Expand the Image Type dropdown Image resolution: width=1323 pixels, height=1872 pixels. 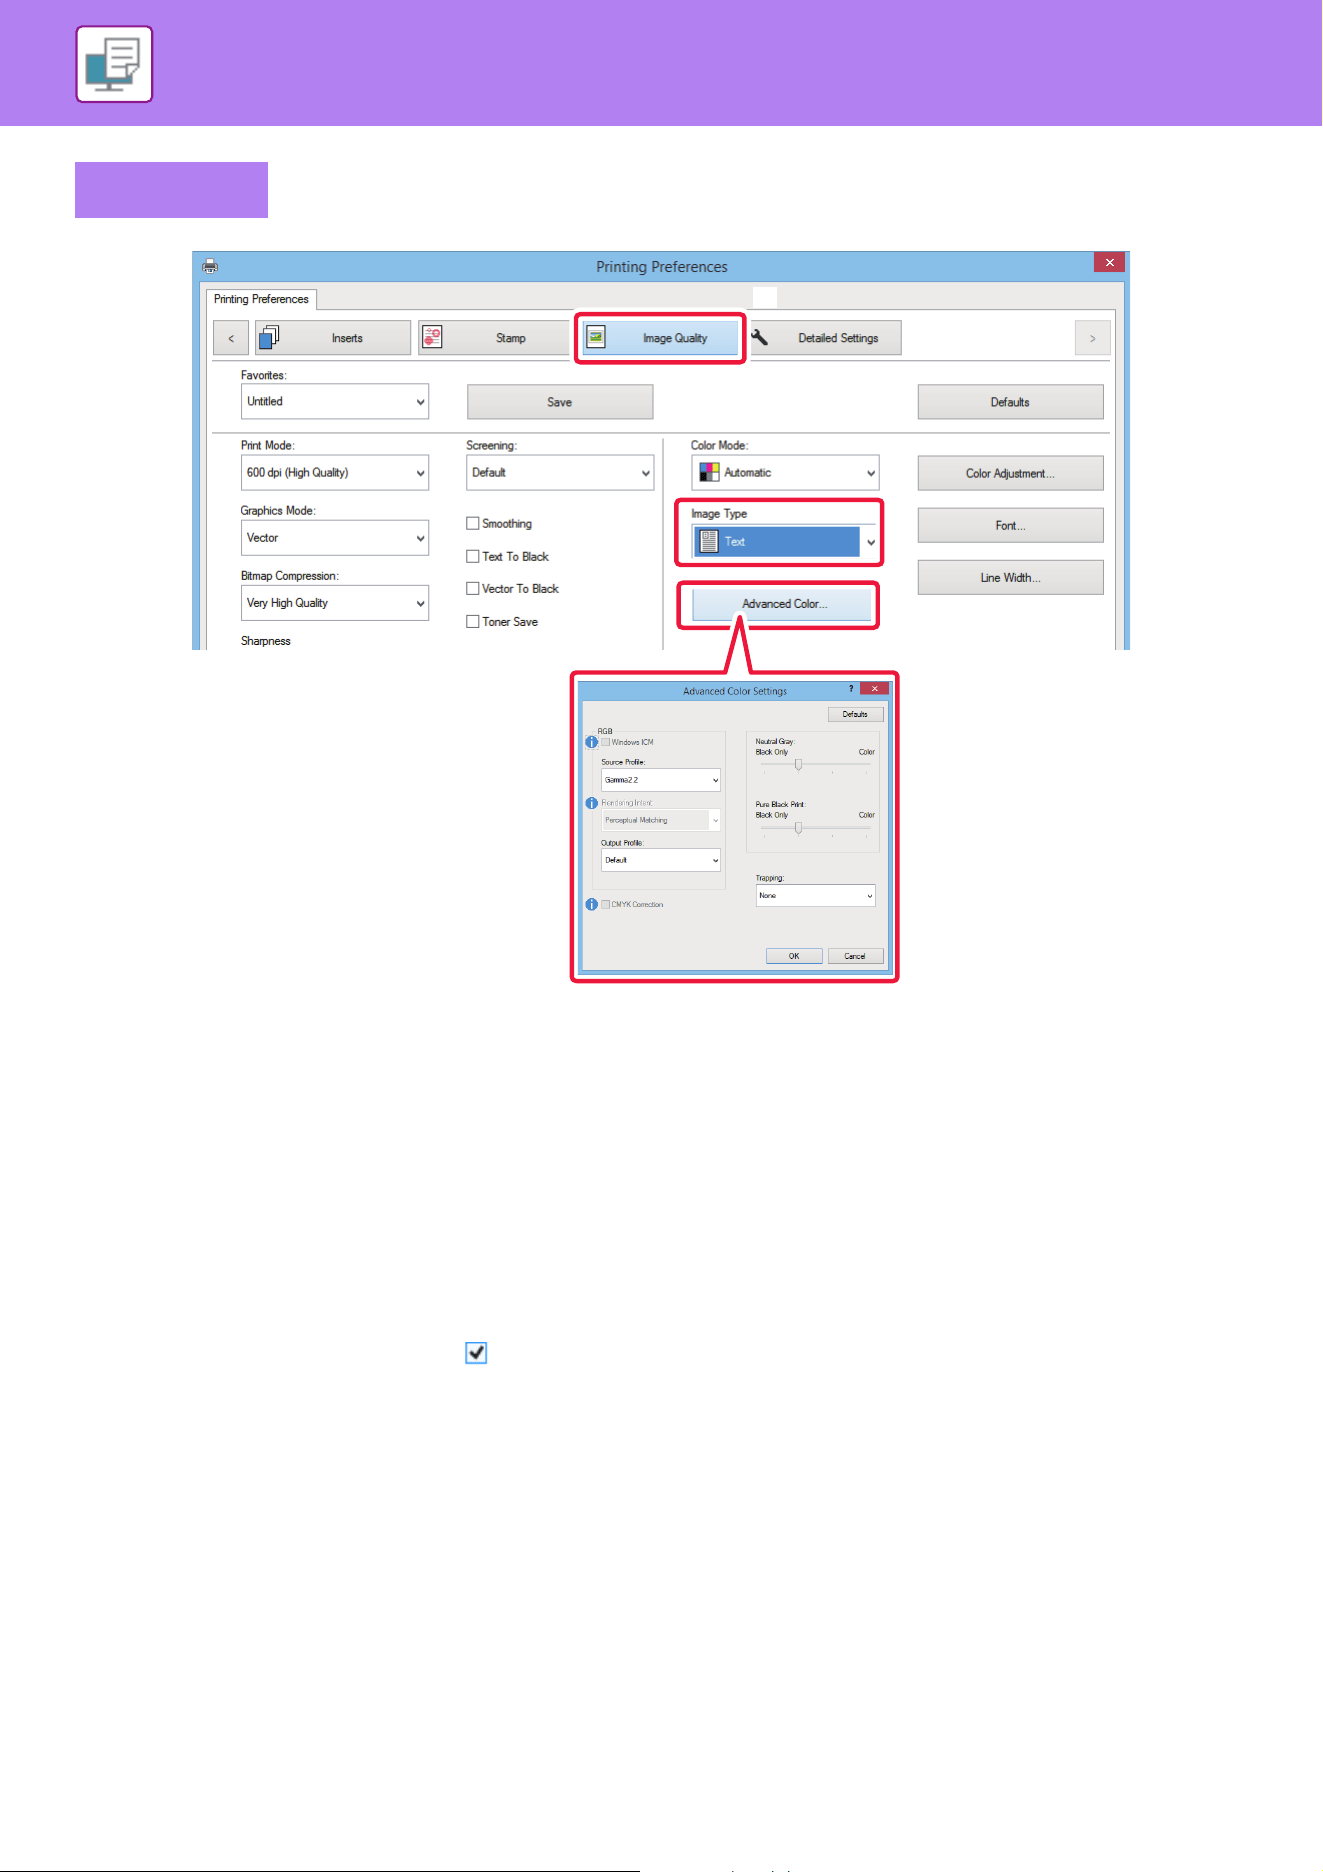786,542
